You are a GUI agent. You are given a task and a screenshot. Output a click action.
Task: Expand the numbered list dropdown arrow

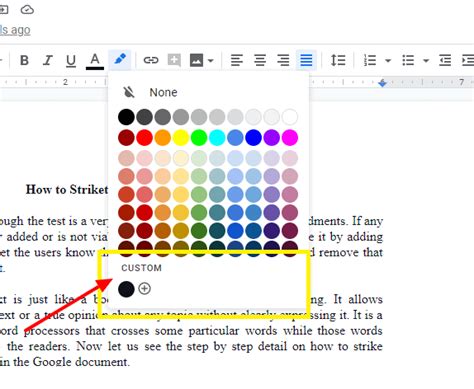click(388, 61)
